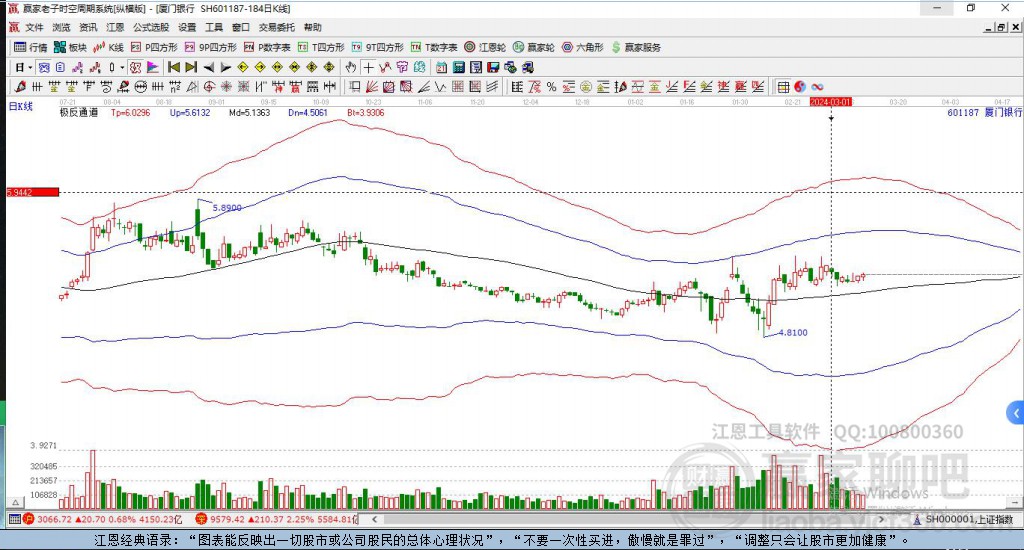Click the 2024-03-01 highlighted date marker
1024x550 pixels.
coord(831,102)
